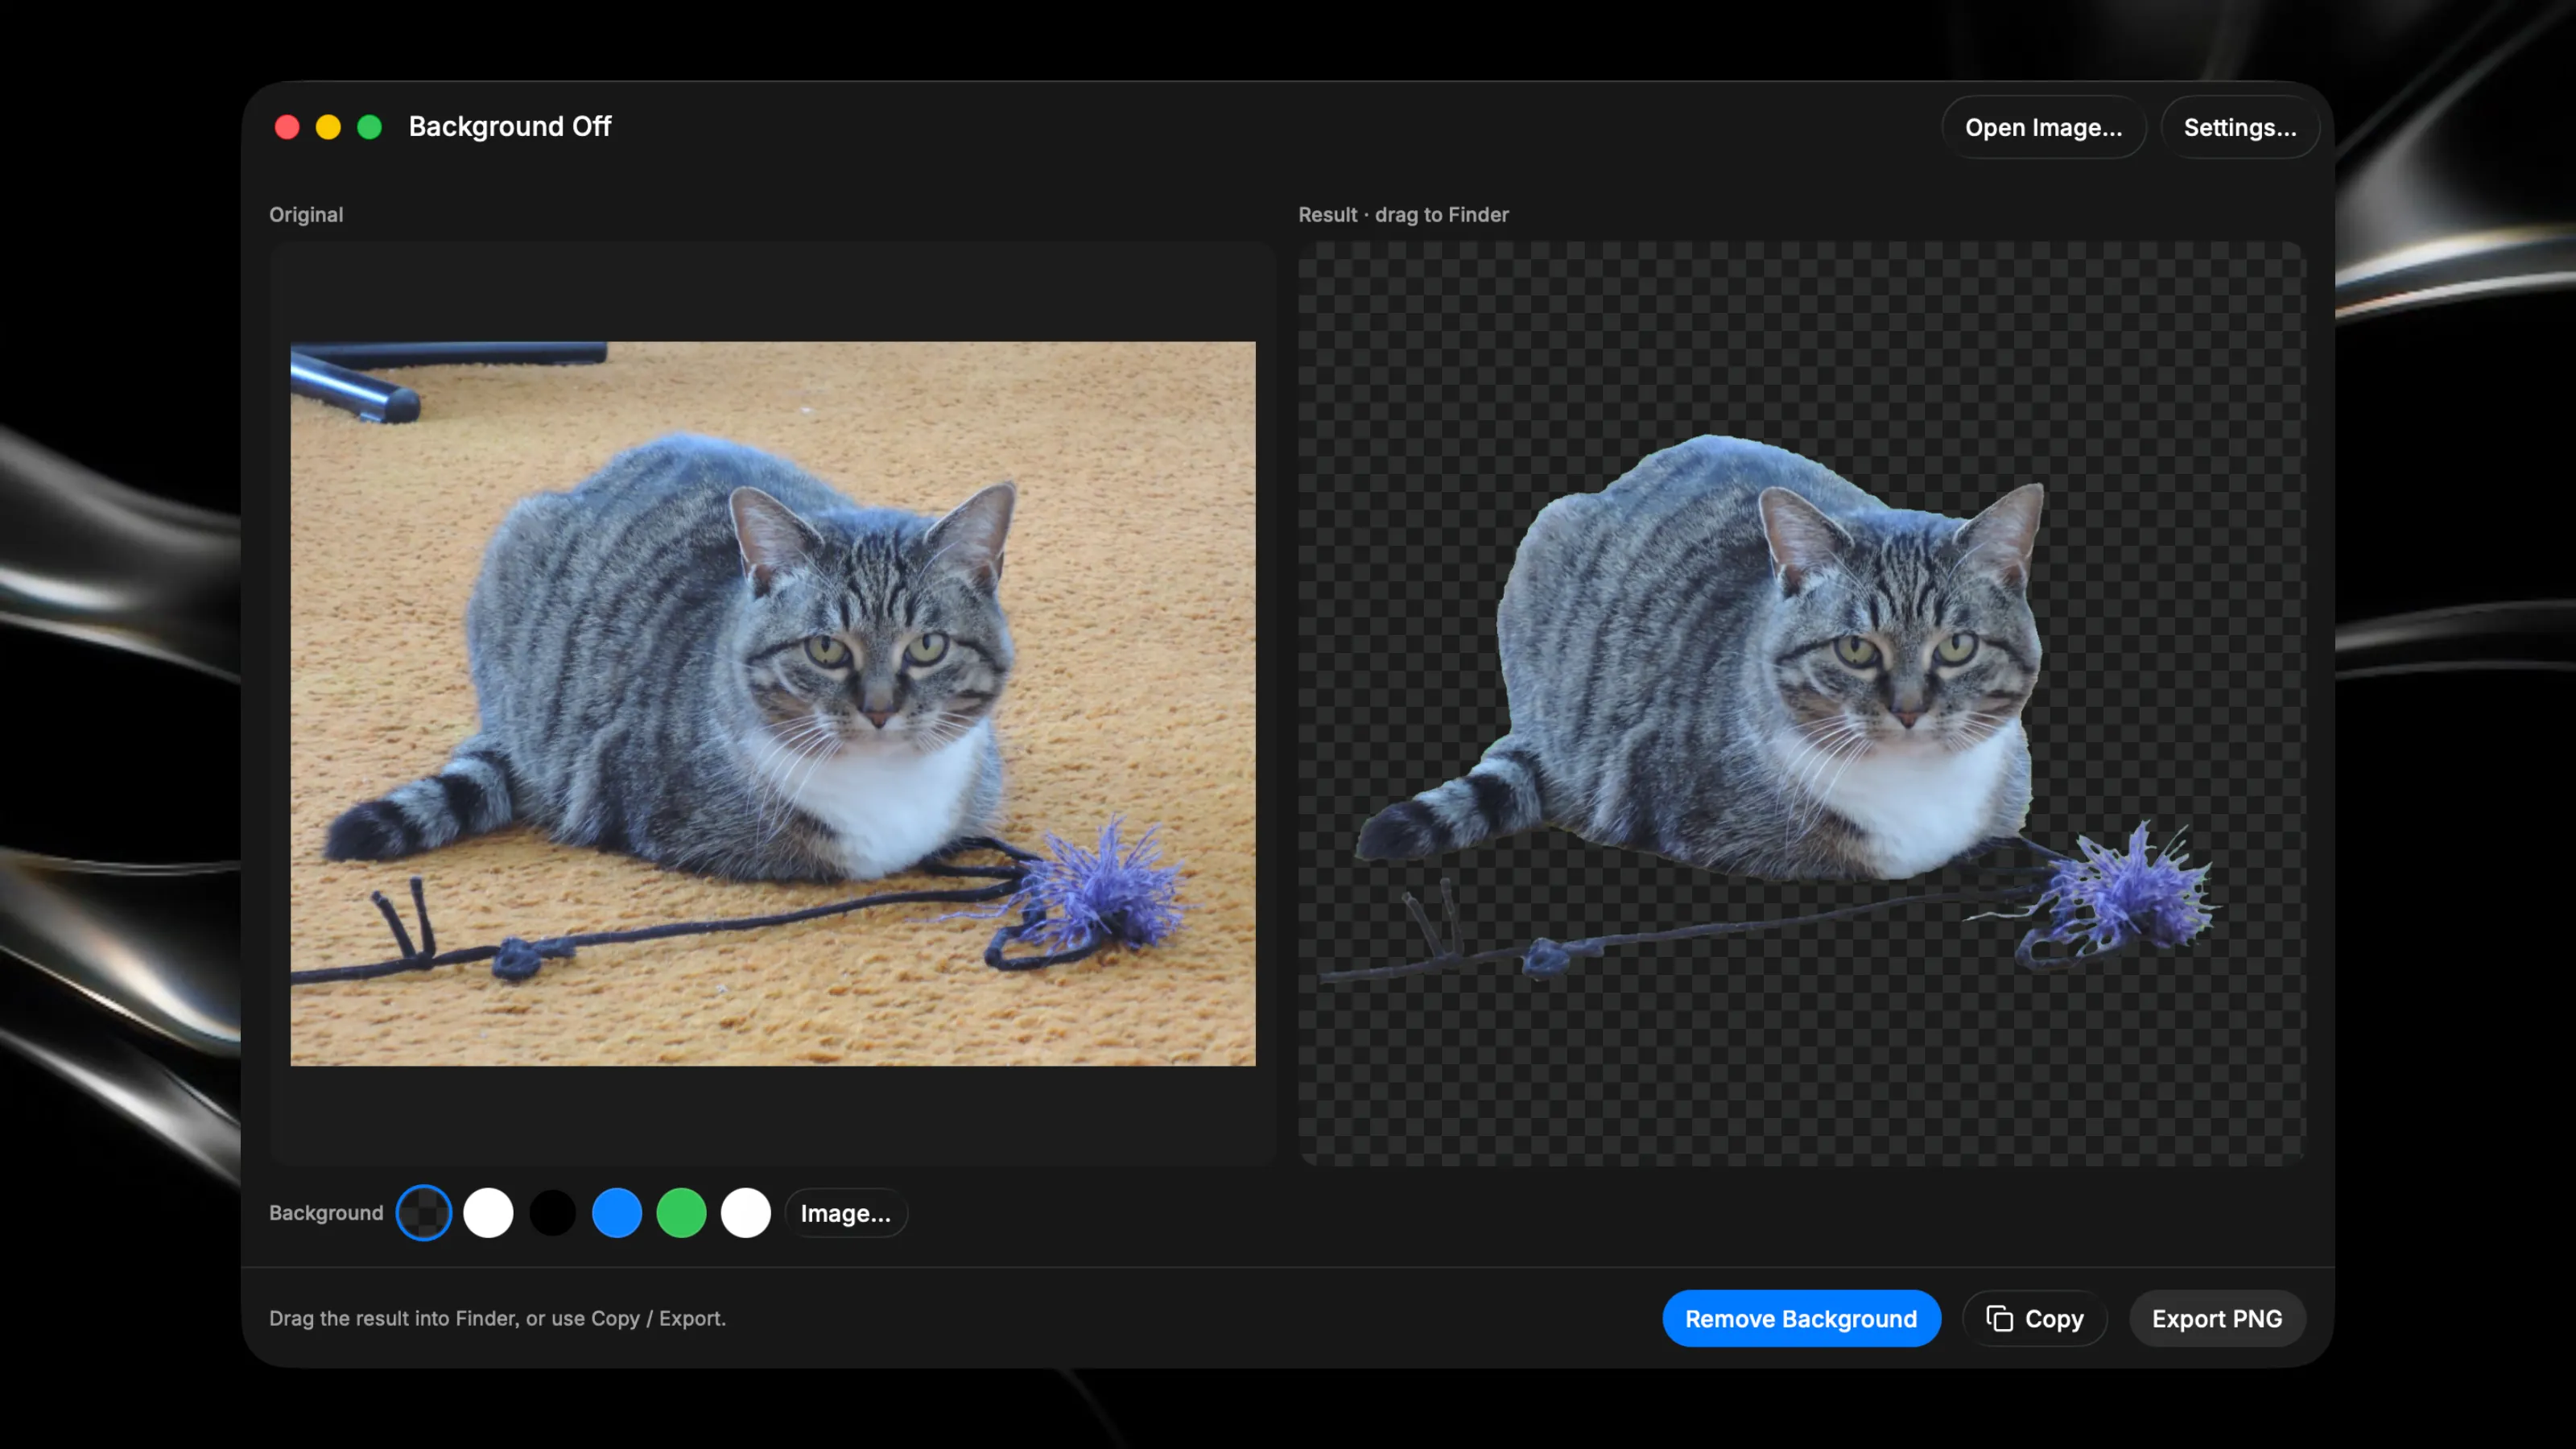The image size is (2576, 1449).
Task: Open the Image... background chooser
Action: pos(845,1213)
